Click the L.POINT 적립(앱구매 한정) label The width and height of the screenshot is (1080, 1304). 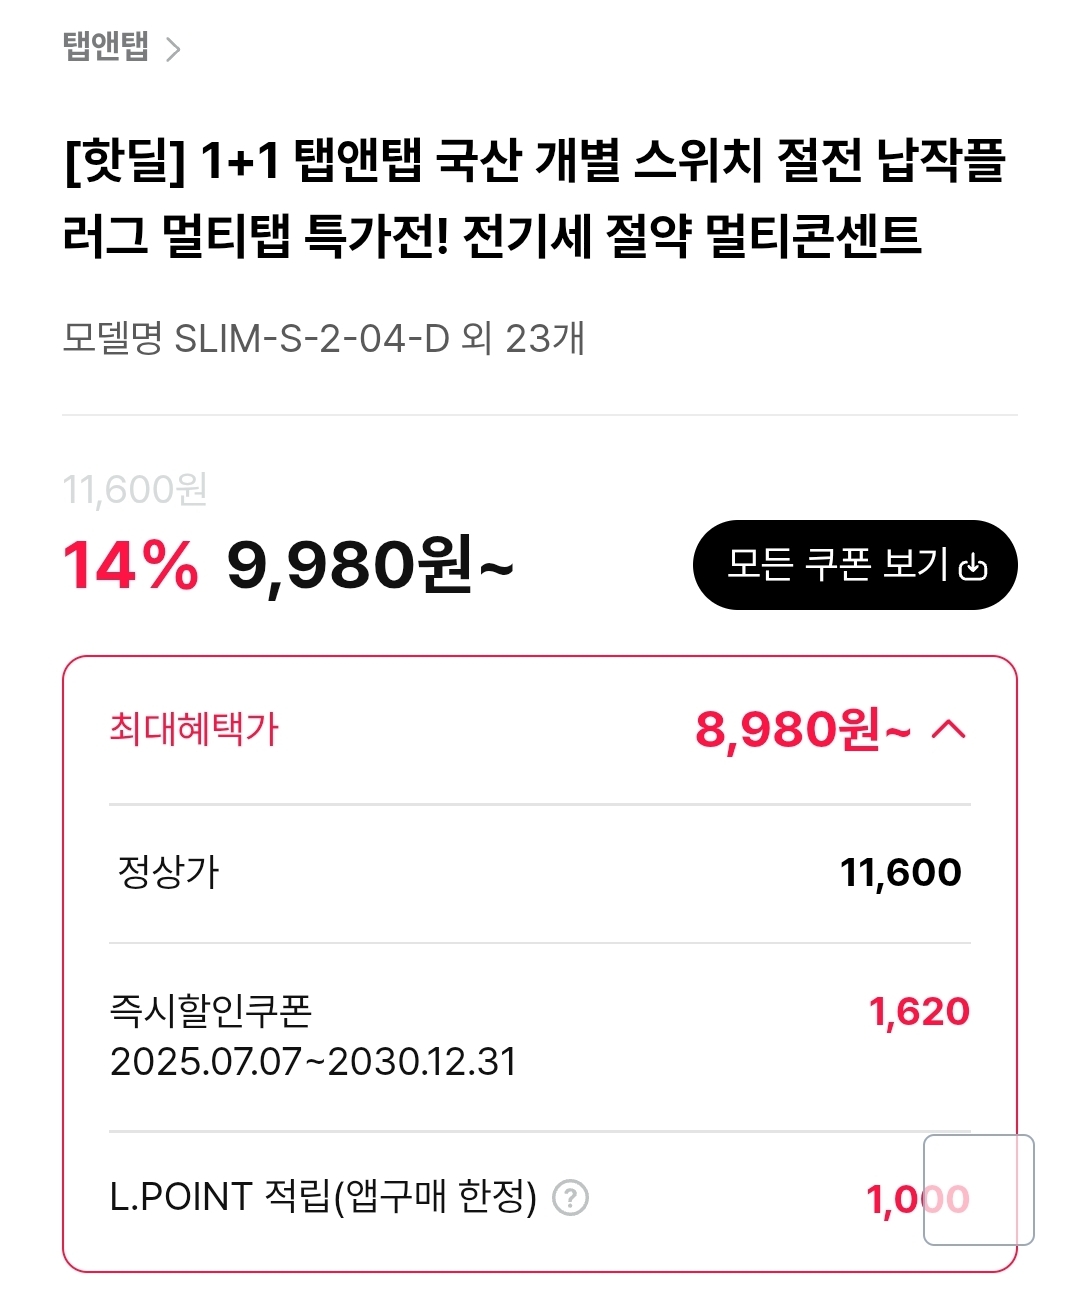click(x=323, y=1196)
